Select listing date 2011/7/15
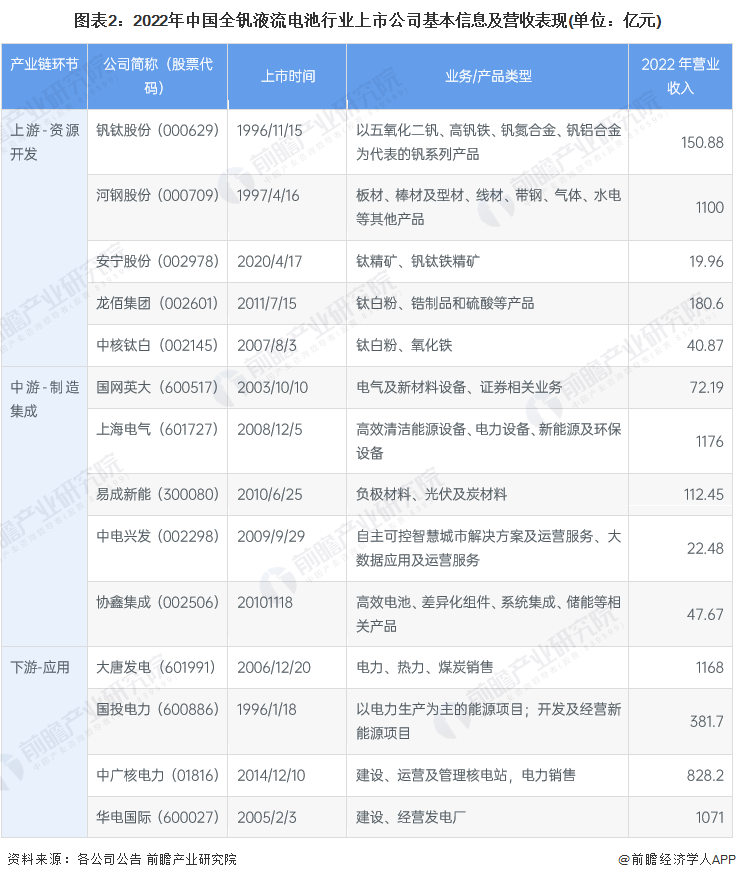 pos(267,304)
